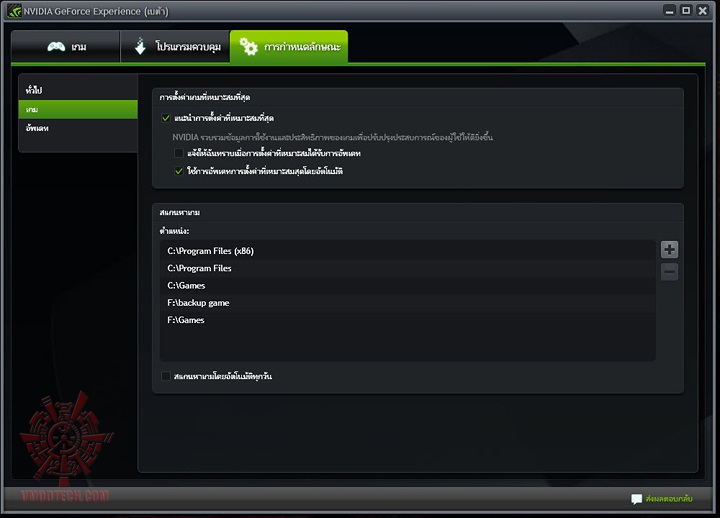
Task: Click the minus icon to remove location
Action: click(x=669, y=272)
